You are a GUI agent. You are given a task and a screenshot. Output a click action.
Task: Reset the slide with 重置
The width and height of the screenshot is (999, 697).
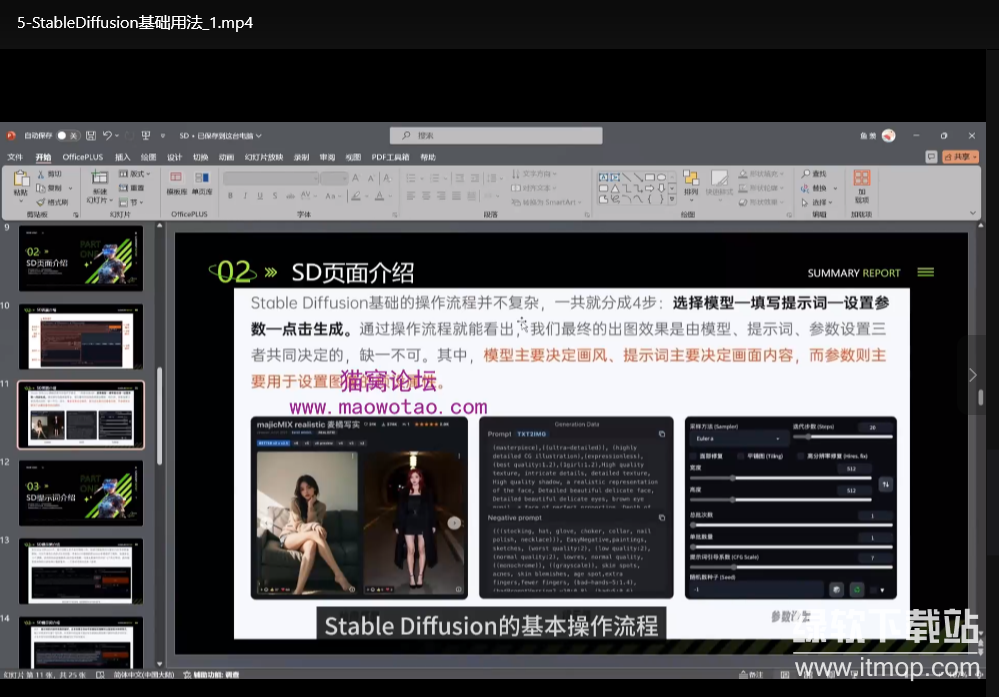[132, 188]
